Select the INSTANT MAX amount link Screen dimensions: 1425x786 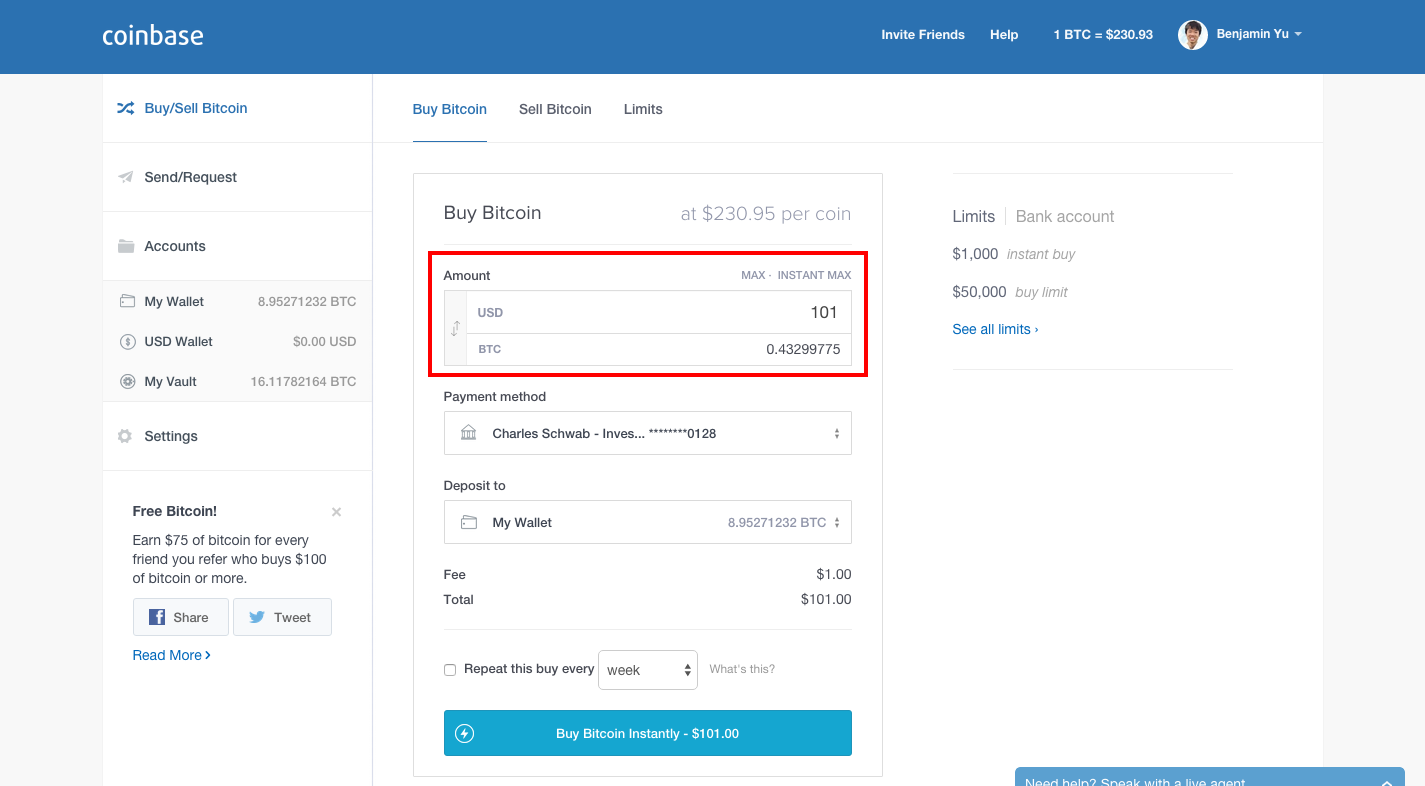(814, 275)
